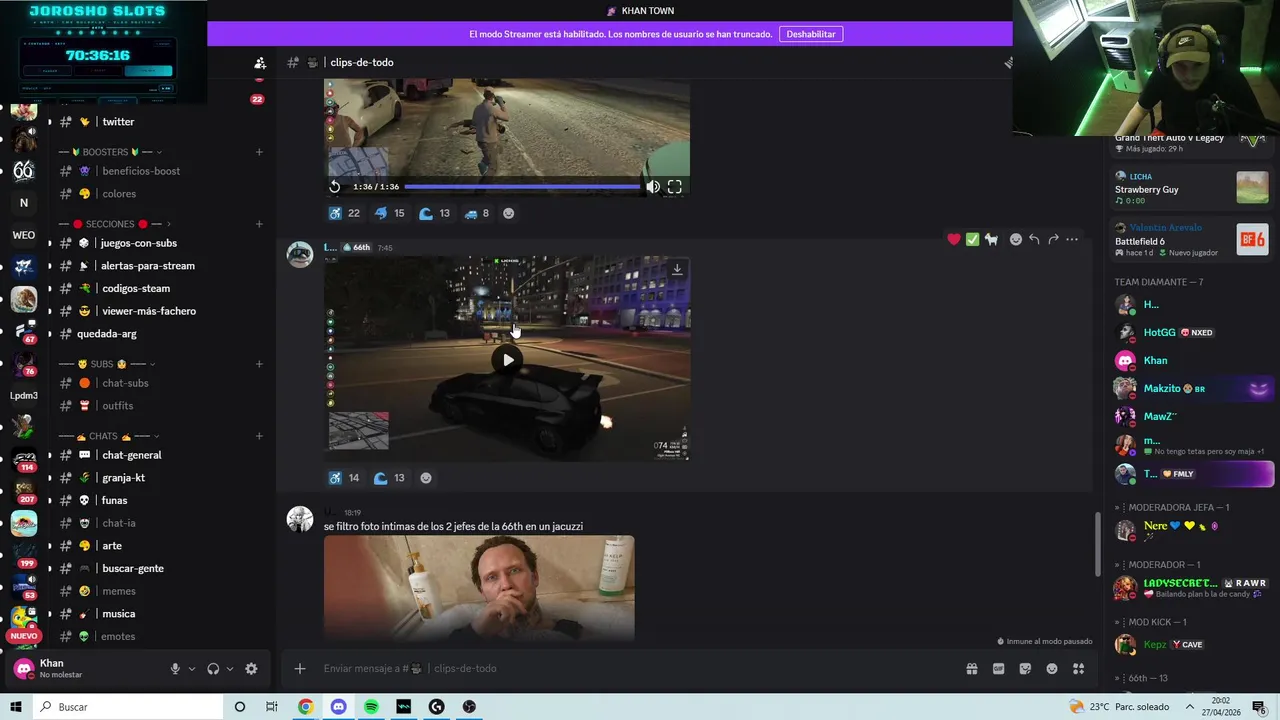Seek in the top video progress bar
Viewport: 1280px width, 720px height.
523,187
